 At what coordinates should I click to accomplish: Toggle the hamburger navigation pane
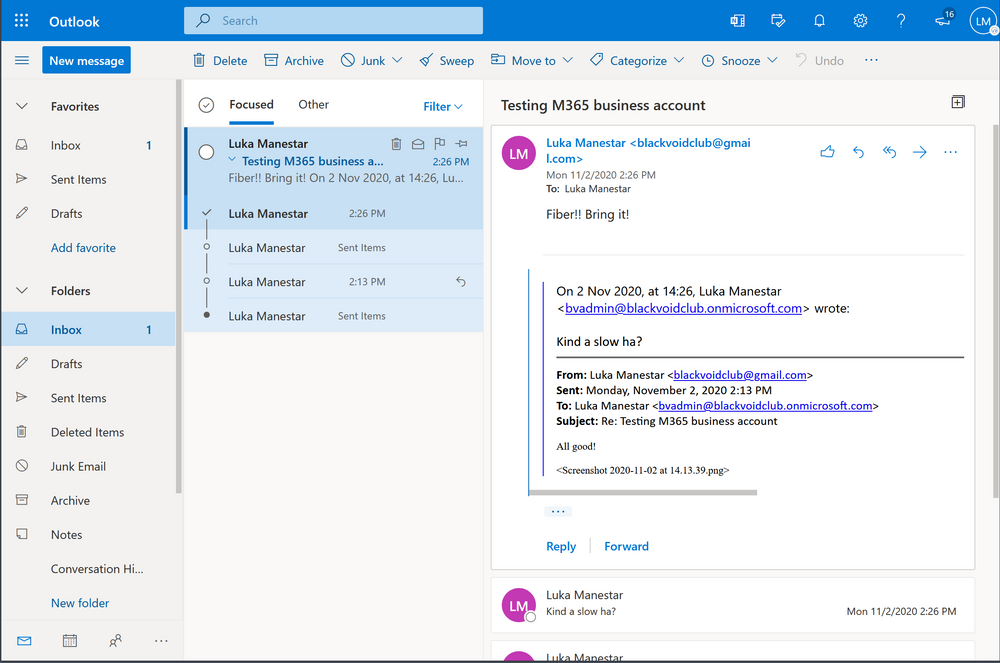[21, 61]
